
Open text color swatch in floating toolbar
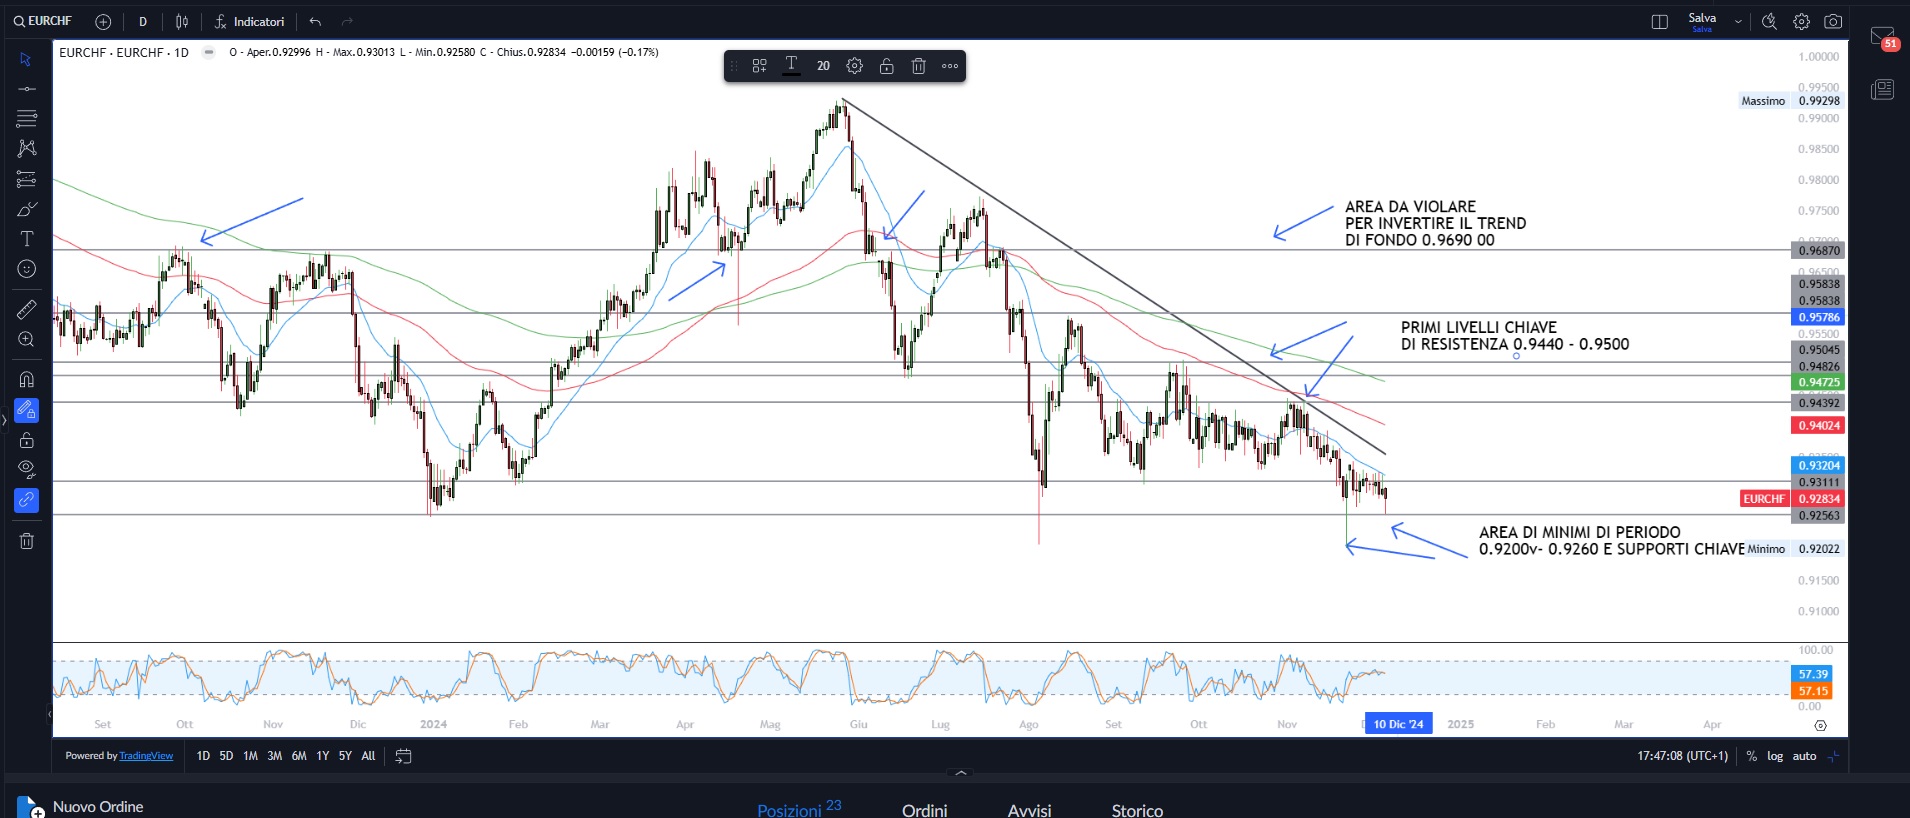pyautogui.click(x=791, y=66)
